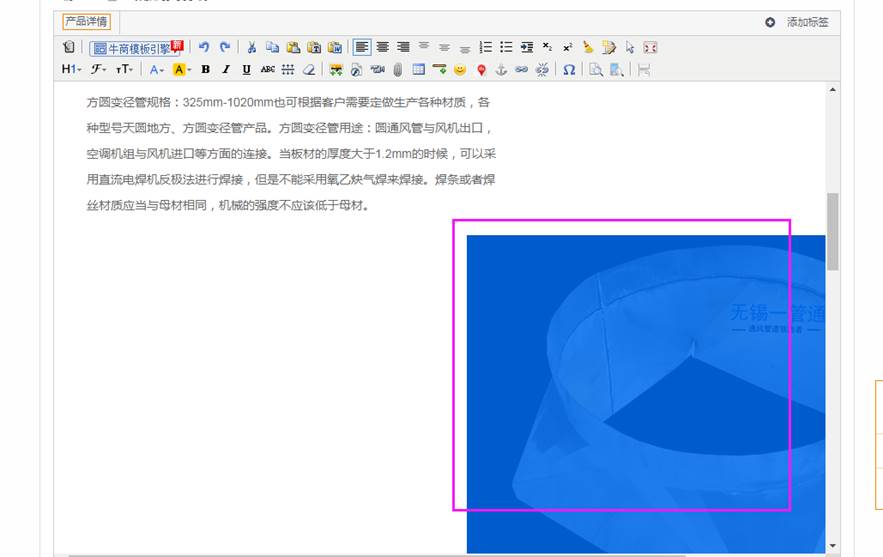Click the editor scroll down arrow
This screenshot has width=883, height=557.
[x=832, y=546]
